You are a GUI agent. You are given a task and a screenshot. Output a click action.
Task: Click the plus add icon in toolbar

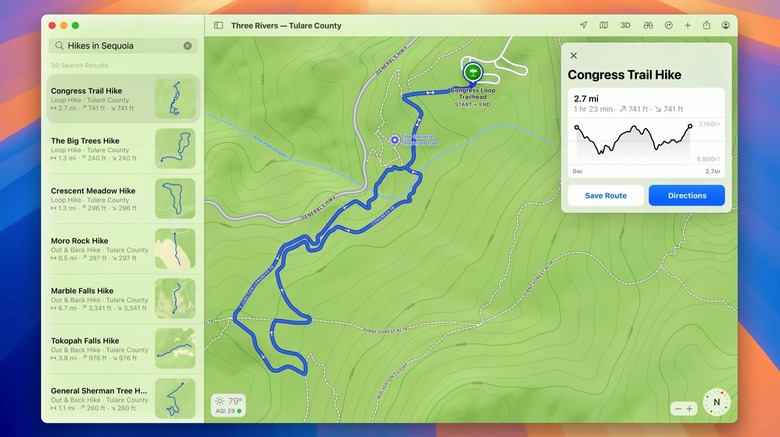(x=687, y=25)
